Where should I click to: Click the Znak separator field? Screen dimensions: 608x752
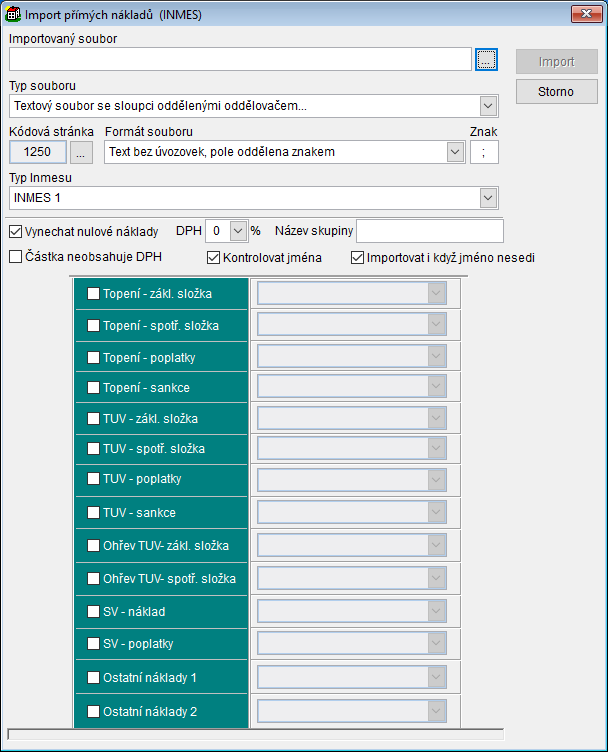[484, 152]
